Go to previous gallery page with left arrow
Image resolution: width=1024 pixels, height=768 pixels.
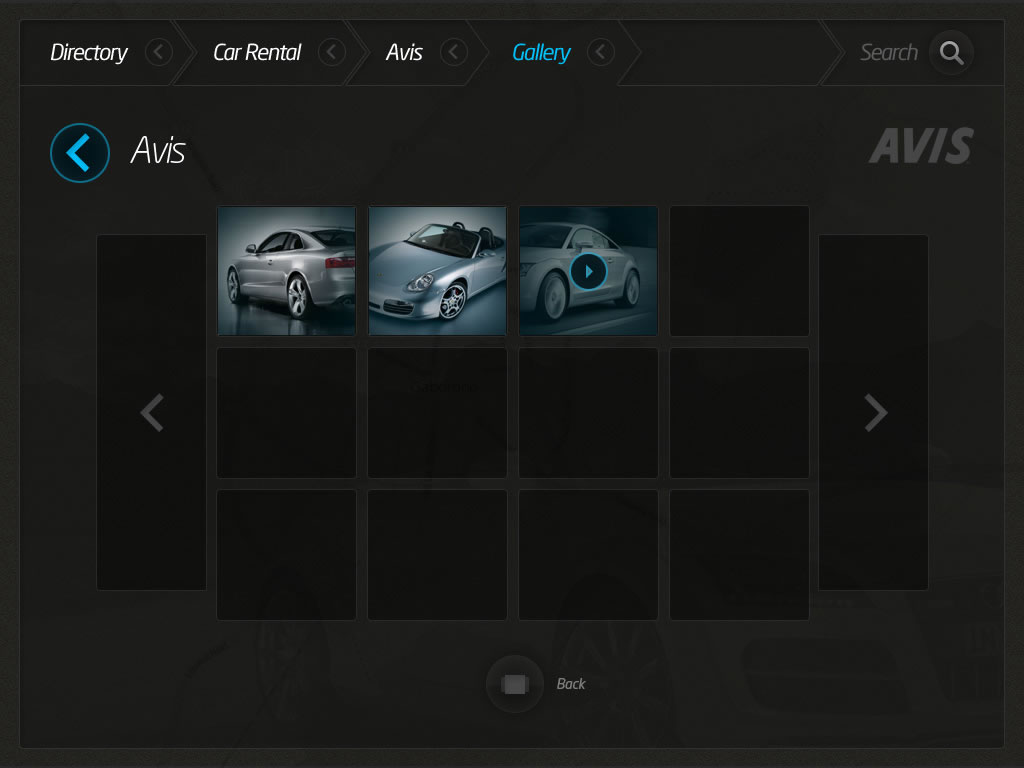tap(151, 412)
